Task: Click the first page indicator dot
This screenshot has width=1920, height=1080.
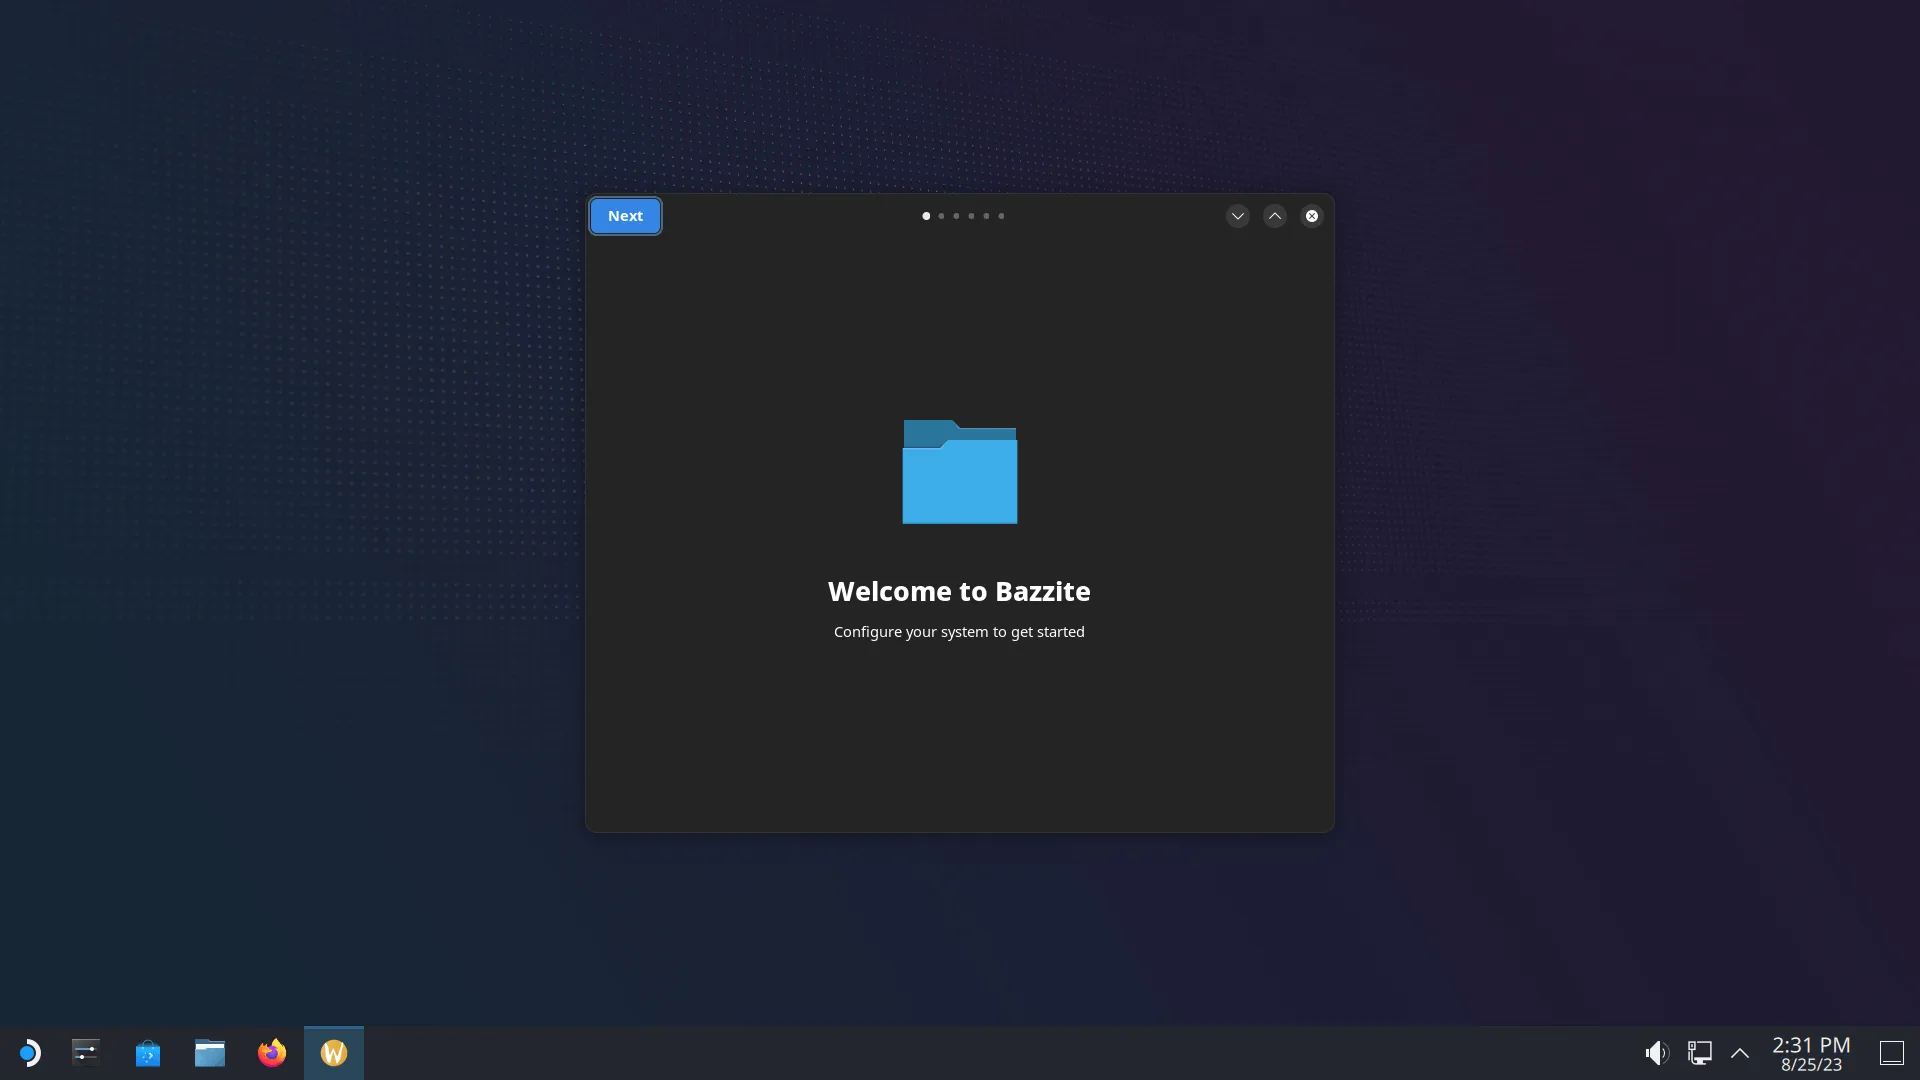Action: coord(926,216)
